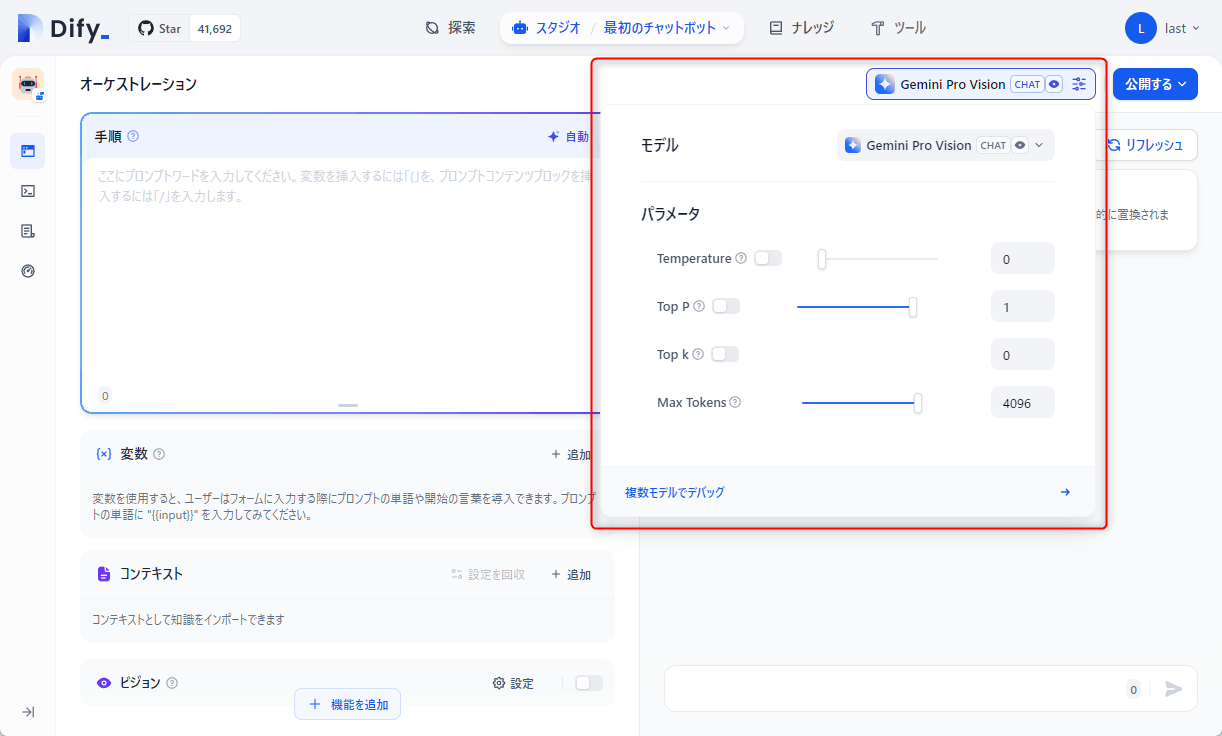Open the logs sidebar icon
This screenshot has width=1222, height=736.
[x=28, y=231]
